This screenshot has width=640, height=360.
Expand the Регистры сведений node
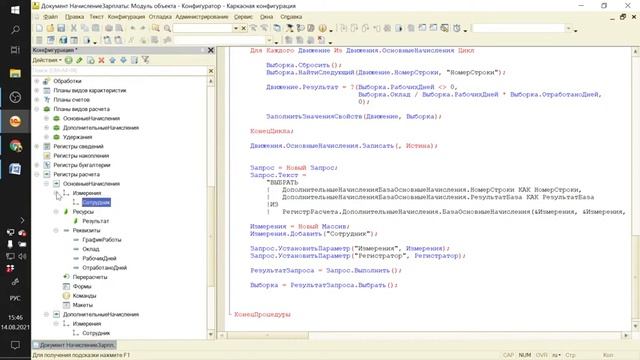(37, 146)
